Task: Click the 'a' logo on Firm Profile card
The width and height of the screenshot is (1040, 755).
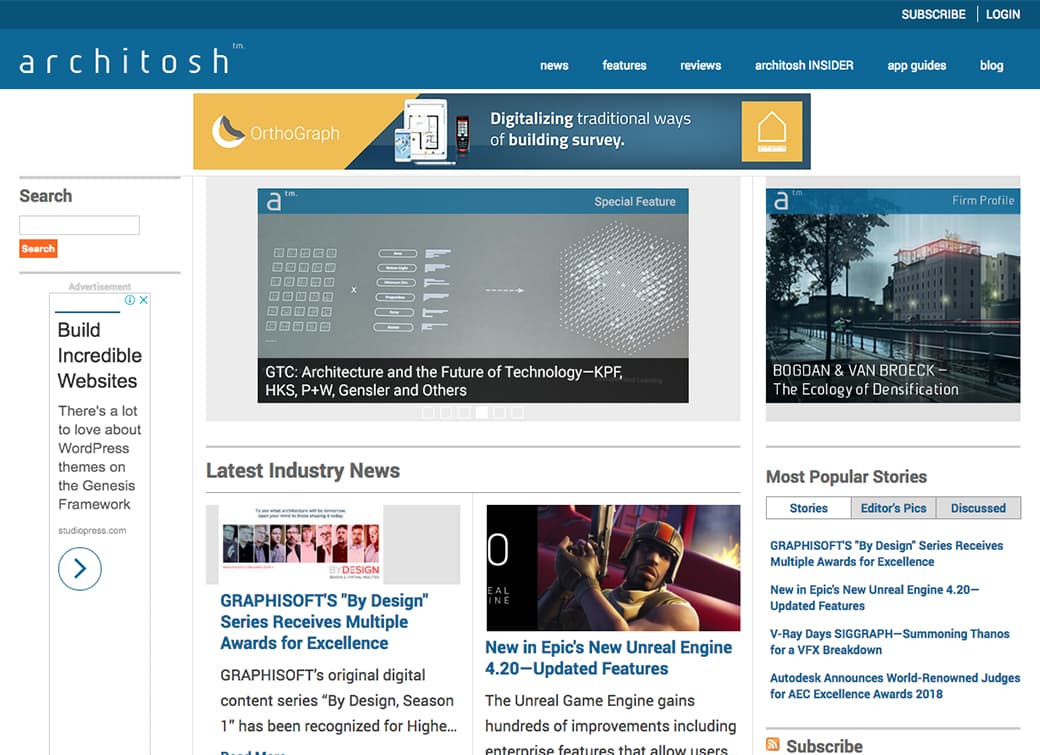Action: coord(781,200)
